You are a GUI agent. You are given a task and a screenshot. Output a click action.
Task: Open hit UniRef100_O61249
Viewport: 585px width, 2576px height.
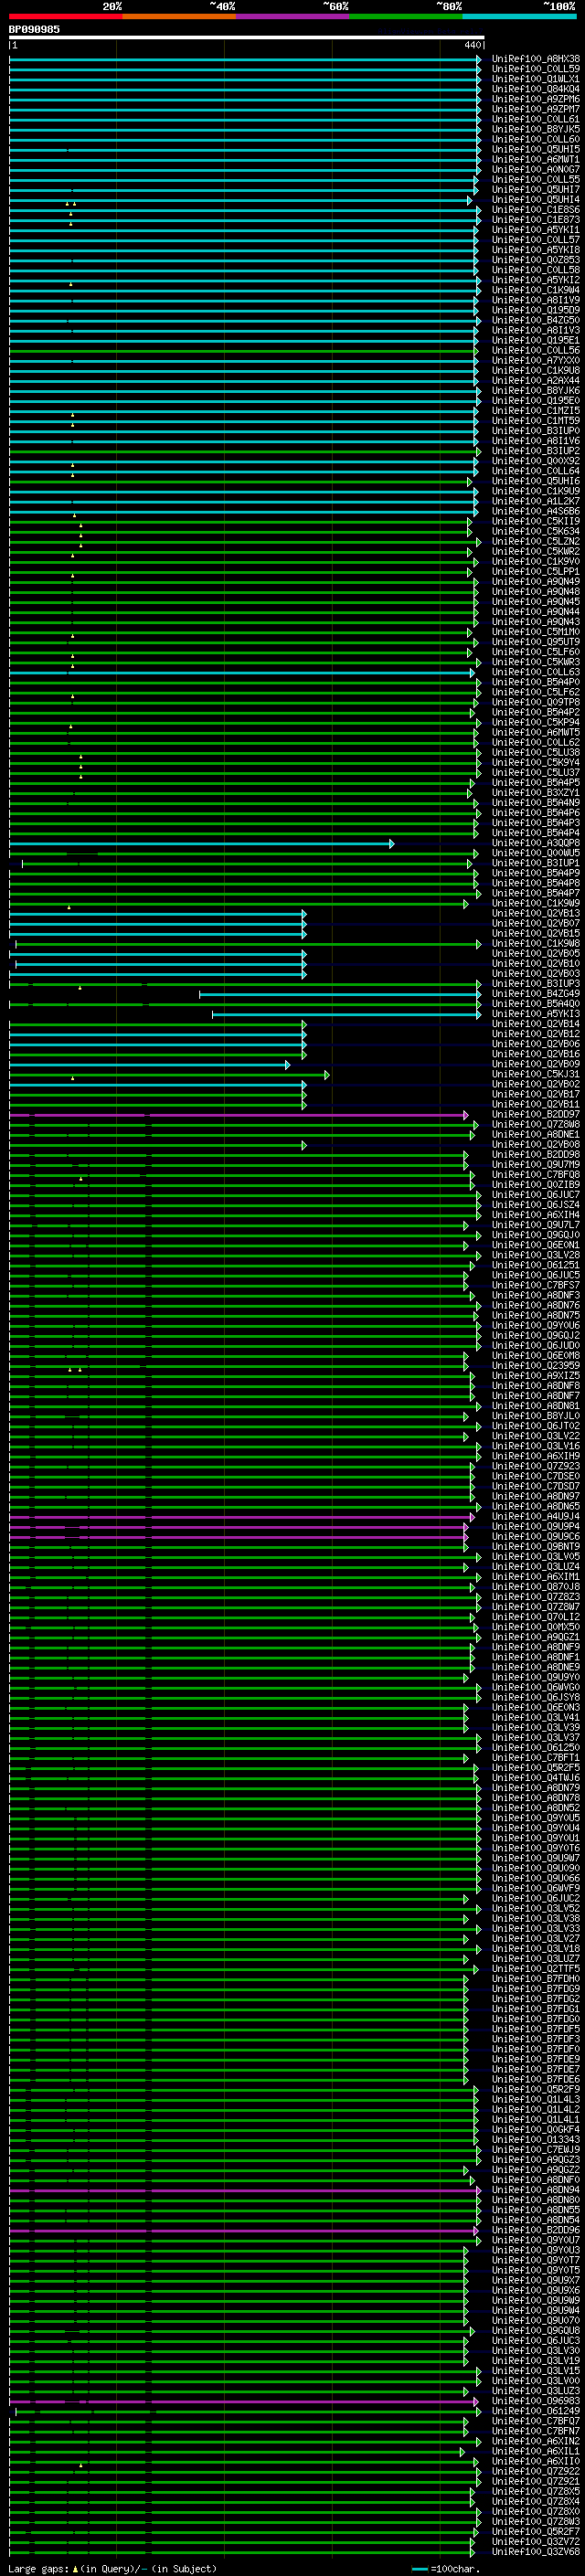coord(536,2411)
